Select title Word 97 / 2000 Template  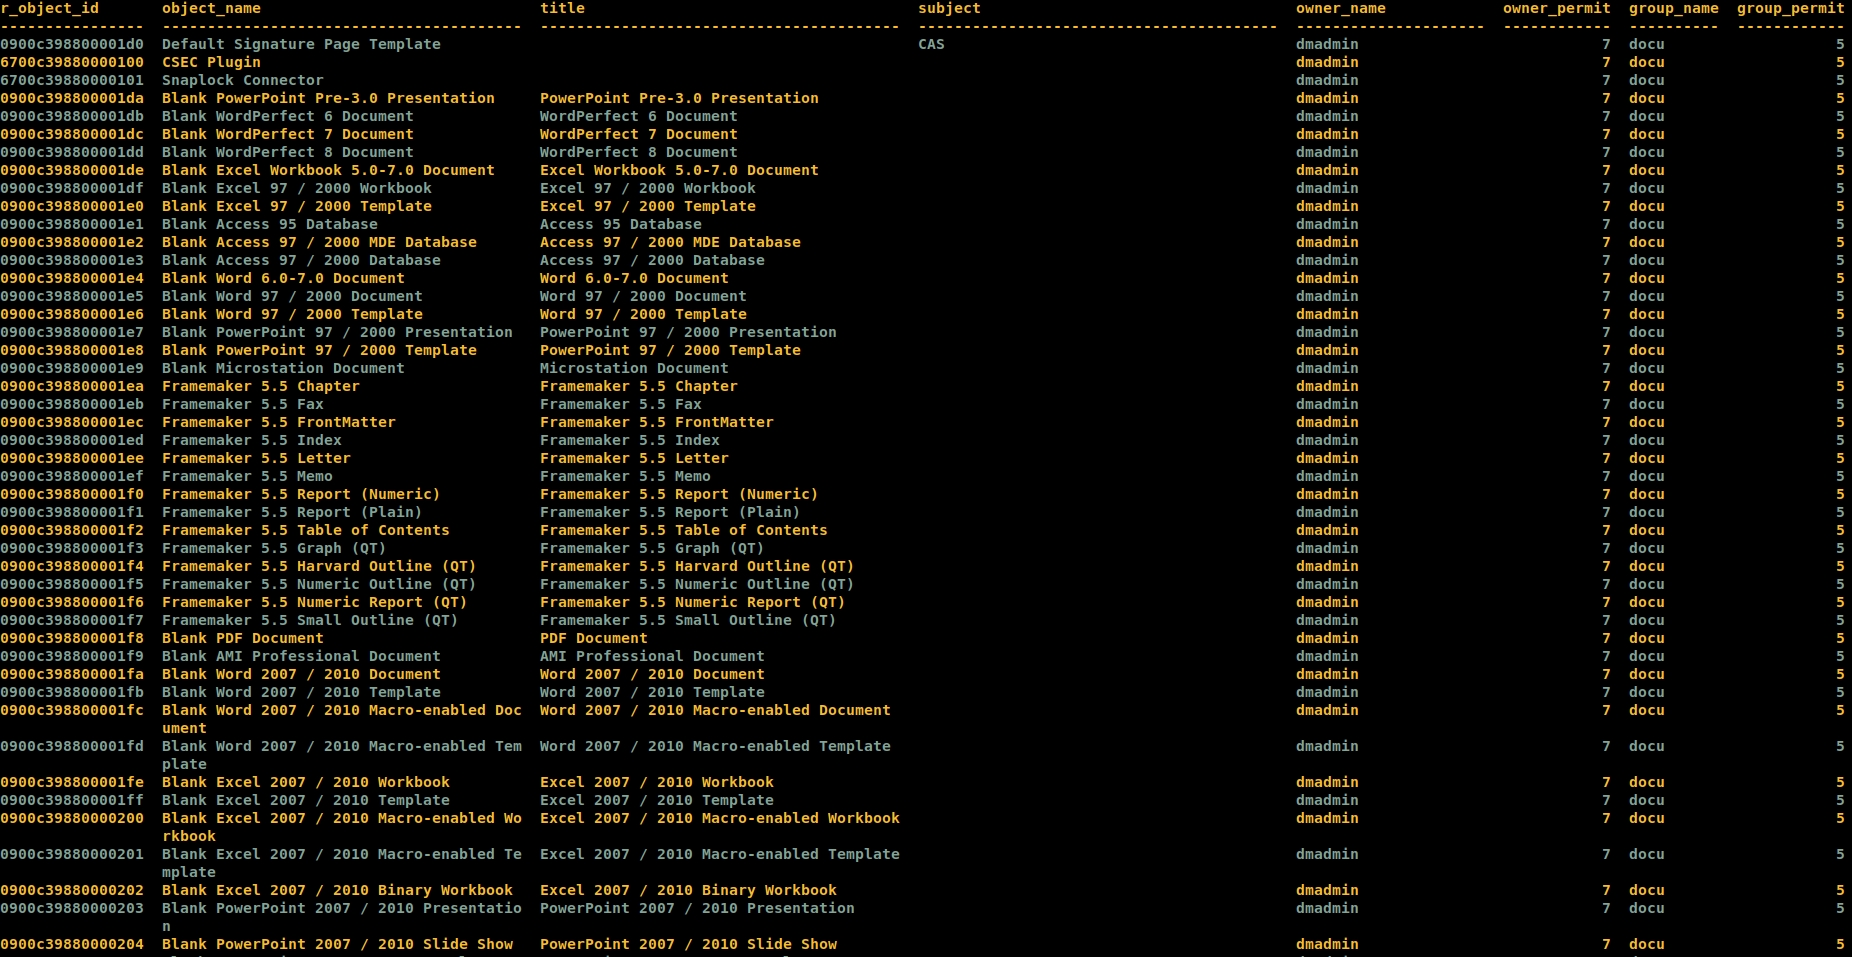click(x=643, y=314)
